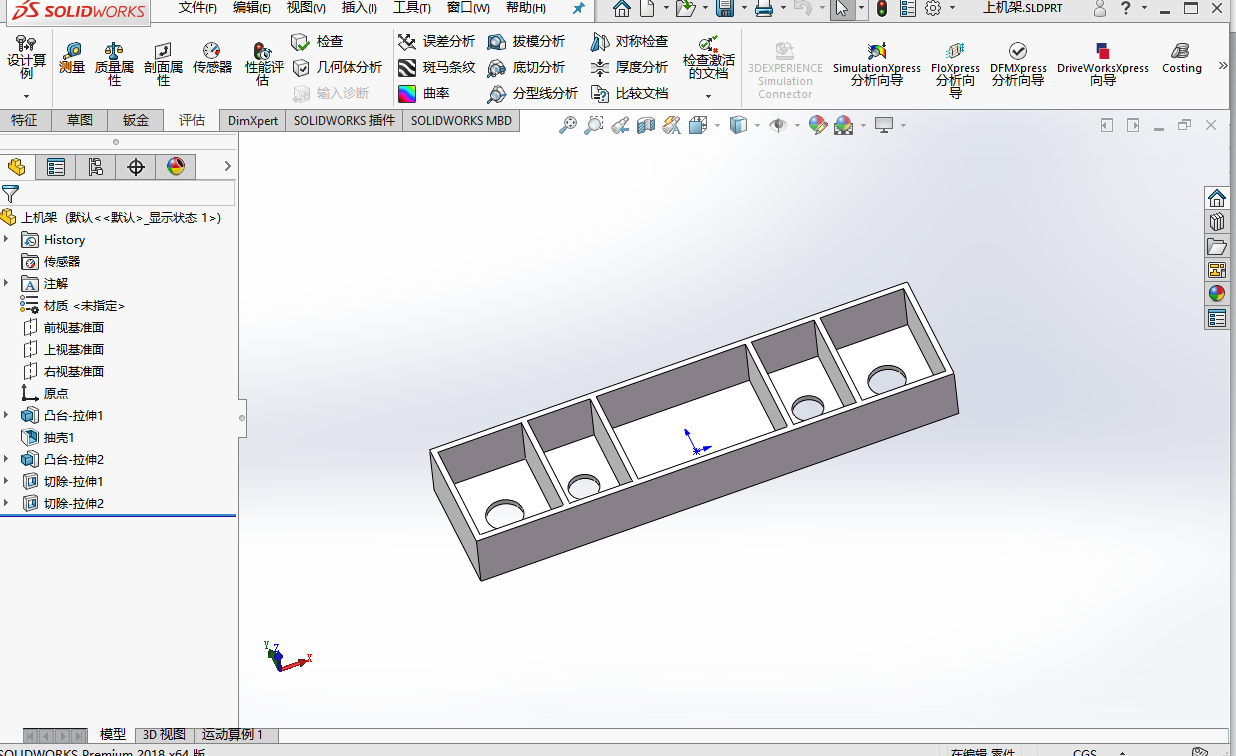The image size is (1236, 756).
Task: Open 几何体分析 geometry analysis
Action: tap(337, 67)
